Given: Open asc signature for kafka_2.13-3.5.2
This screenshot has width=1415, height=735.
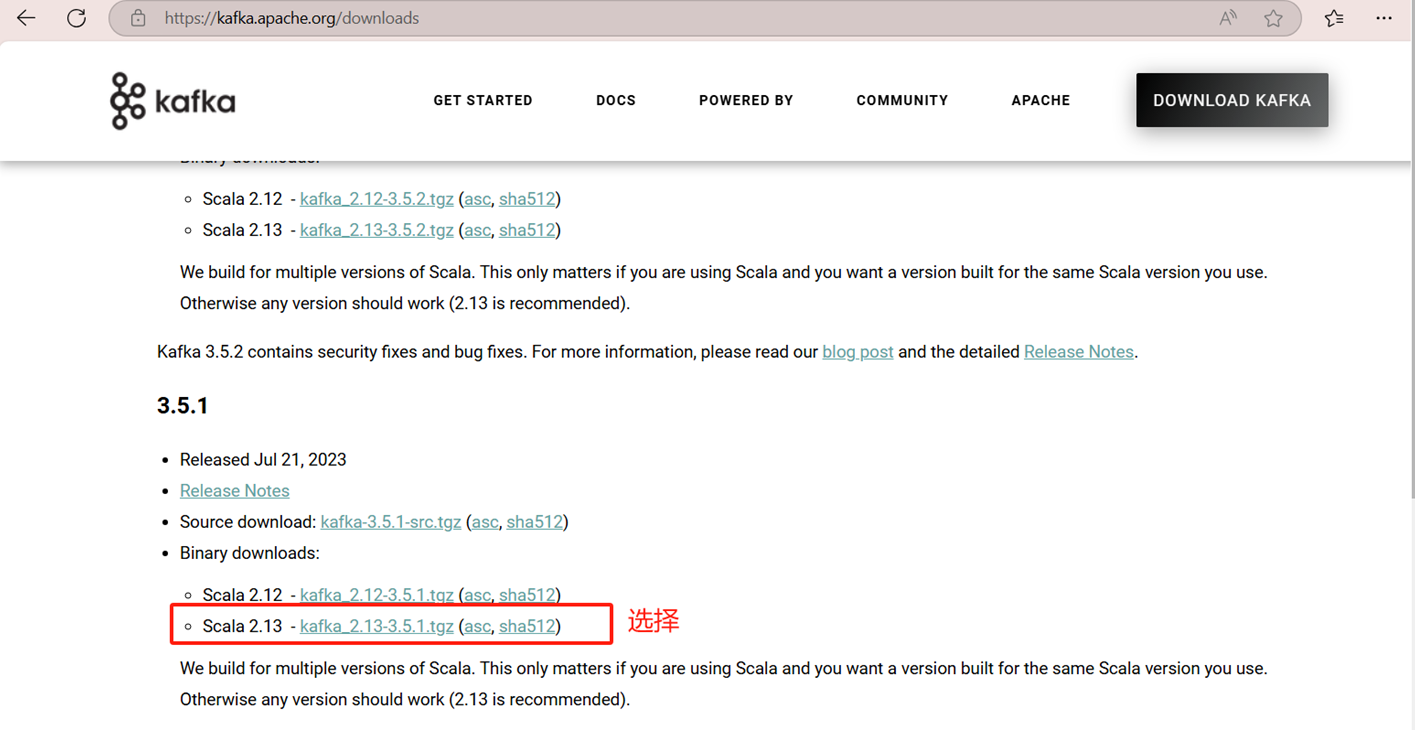Looking at the screenshot, I should click(478, 230).
